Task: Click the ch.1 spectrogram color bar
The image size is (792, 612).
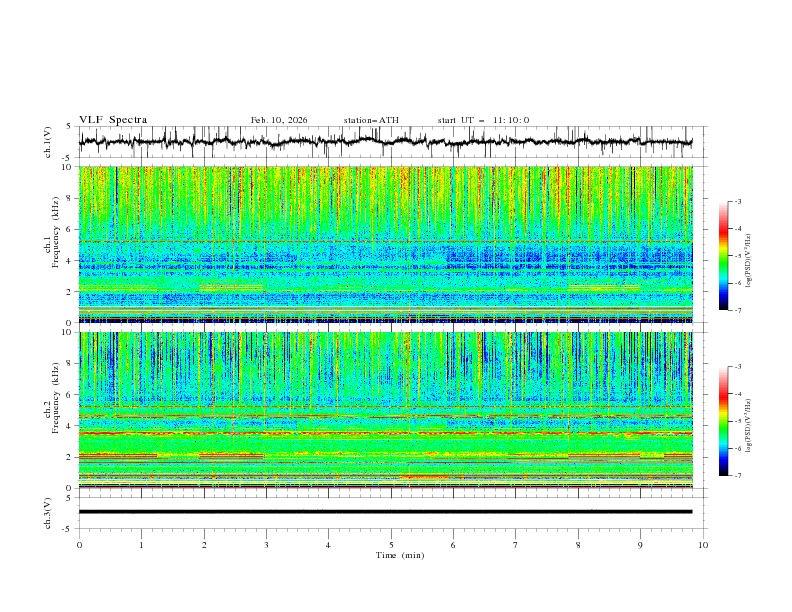Action: [723, 256]
